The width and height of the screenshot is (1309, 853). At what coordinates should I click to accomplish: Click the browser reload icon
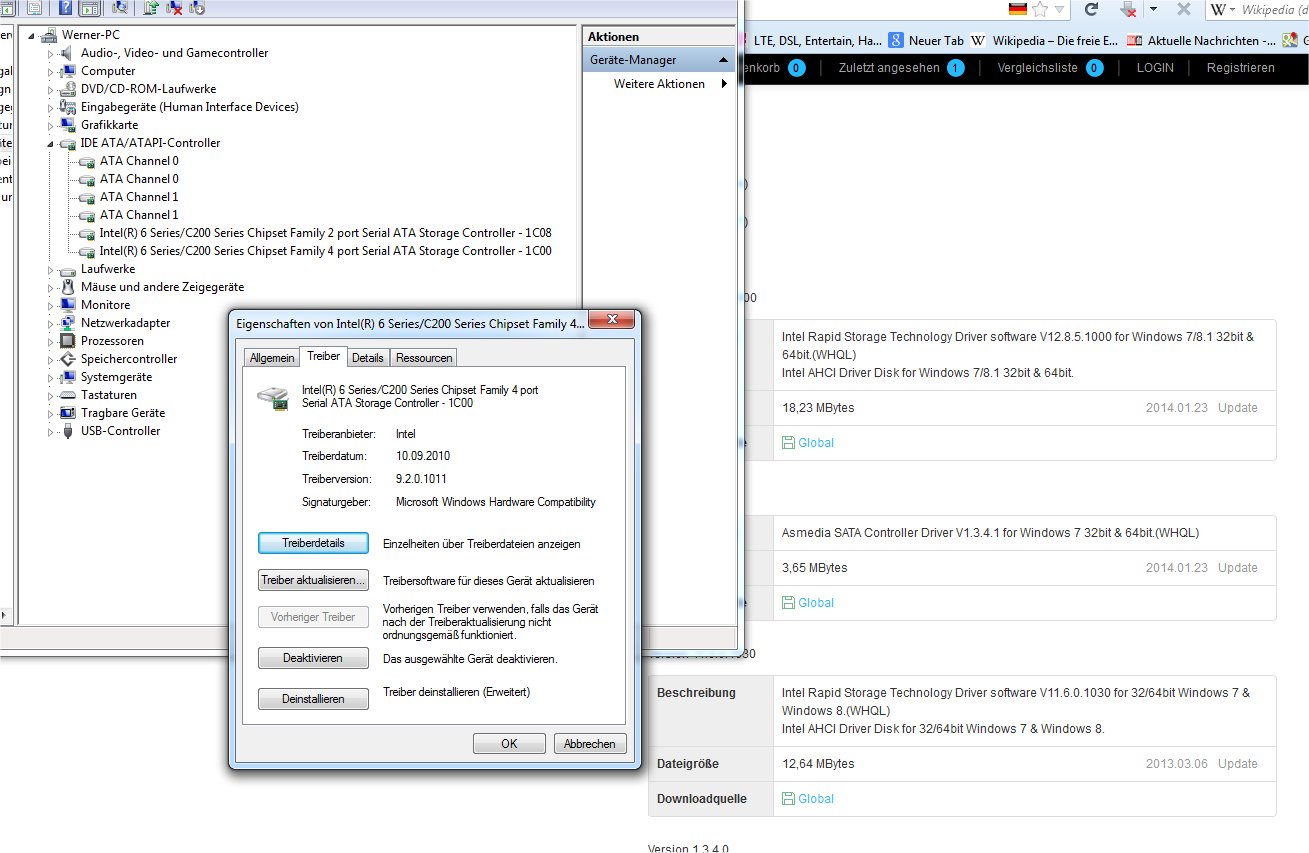[1092, 9]
